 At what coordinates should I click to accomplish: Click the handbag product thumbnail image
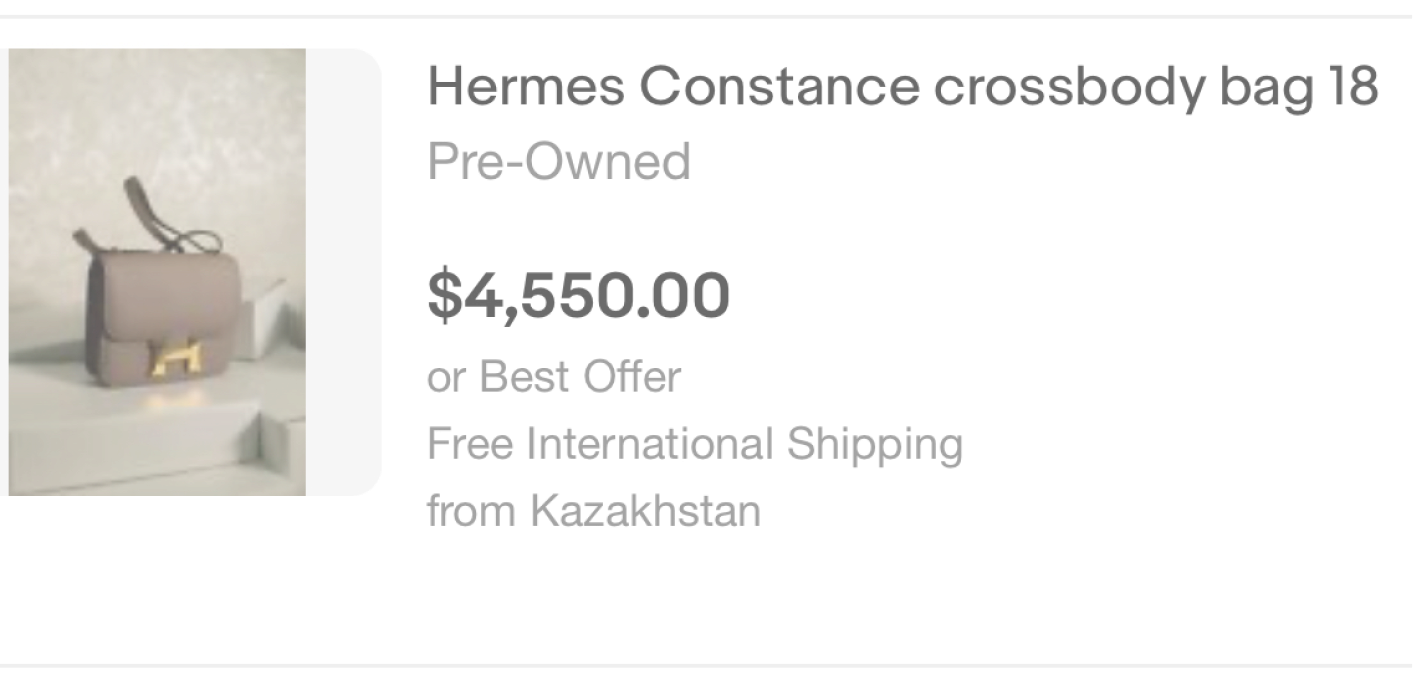pos(157,271)
